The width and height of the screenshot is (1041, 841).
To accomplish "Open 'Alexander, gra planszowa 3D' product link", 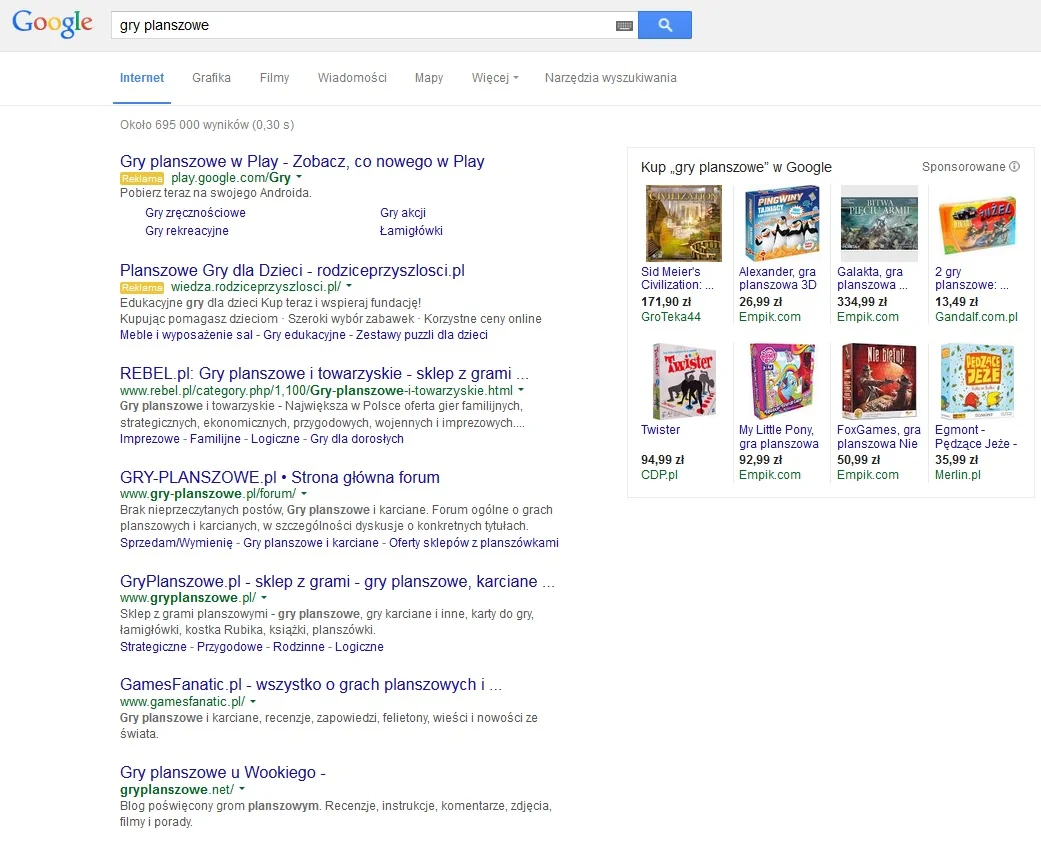I will click(777, 278).
